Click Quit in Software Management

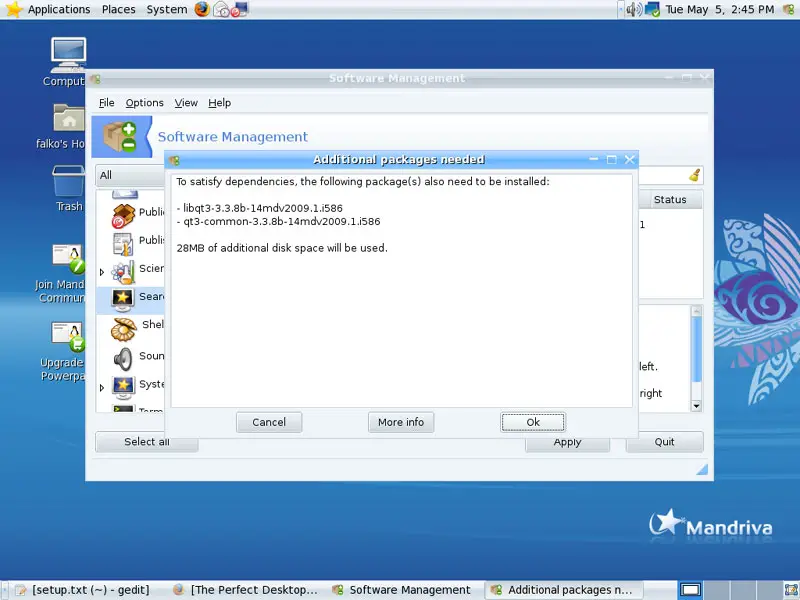click(x=664, y=442)
